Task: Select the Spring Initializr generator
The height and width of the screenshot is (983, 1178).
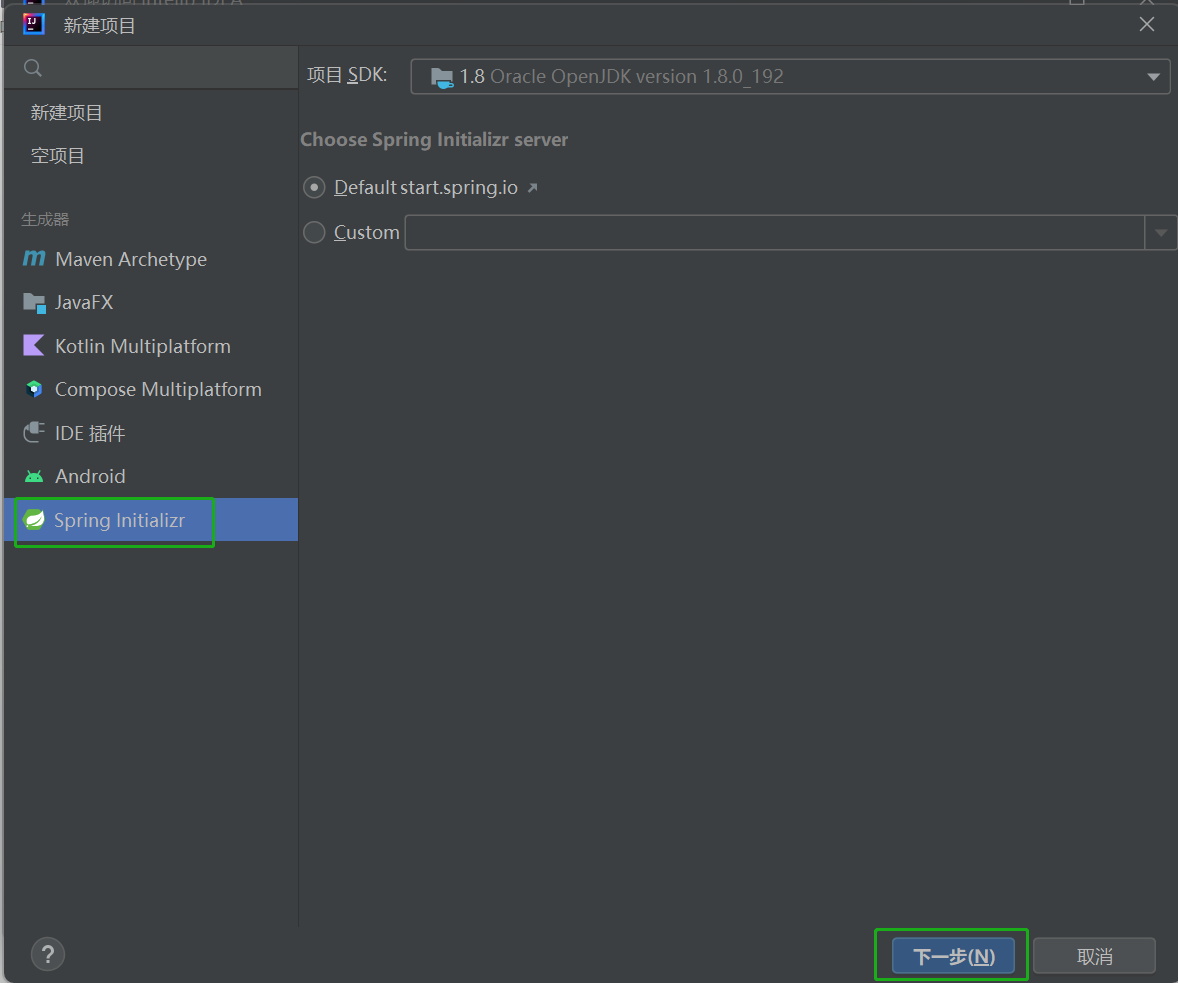Action: coord(118,520)
